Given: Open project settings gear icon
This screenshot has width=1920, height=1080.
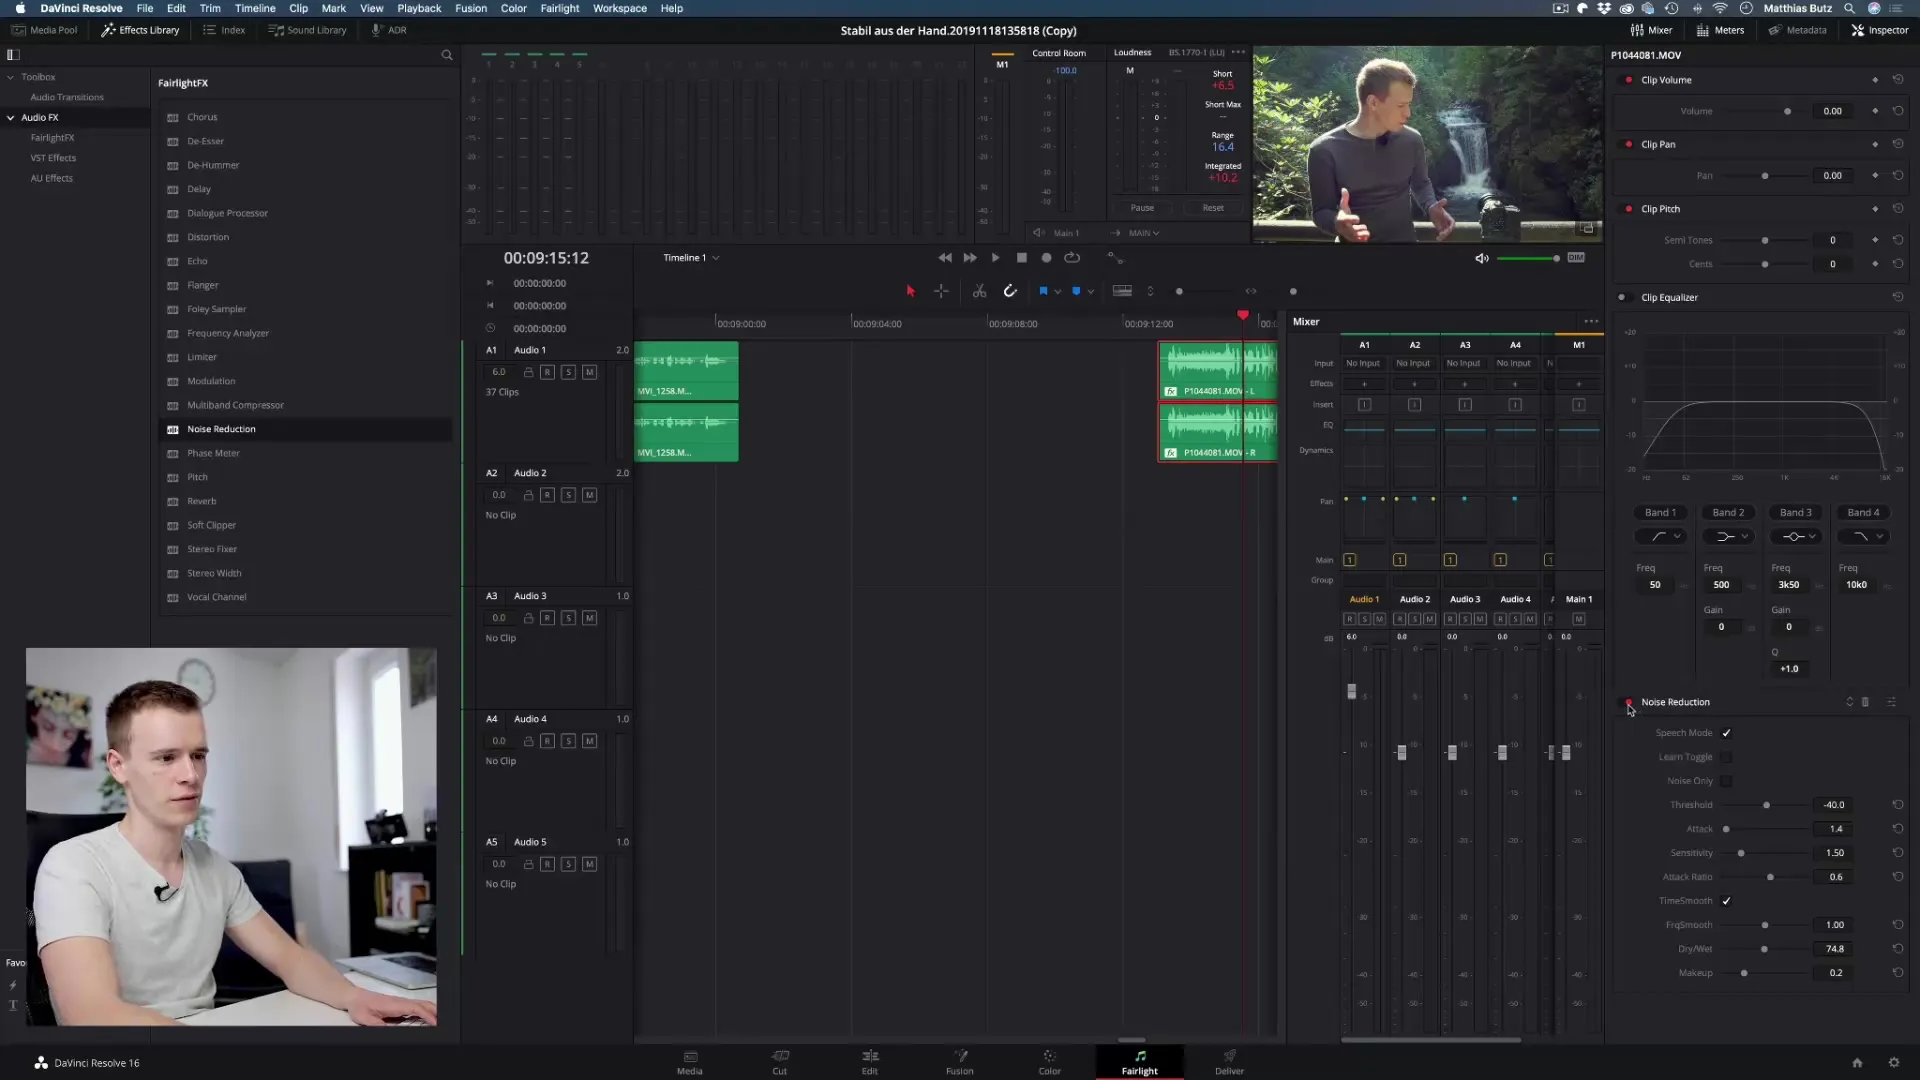Looking at the screenshot, I should pos(1893,1063).
